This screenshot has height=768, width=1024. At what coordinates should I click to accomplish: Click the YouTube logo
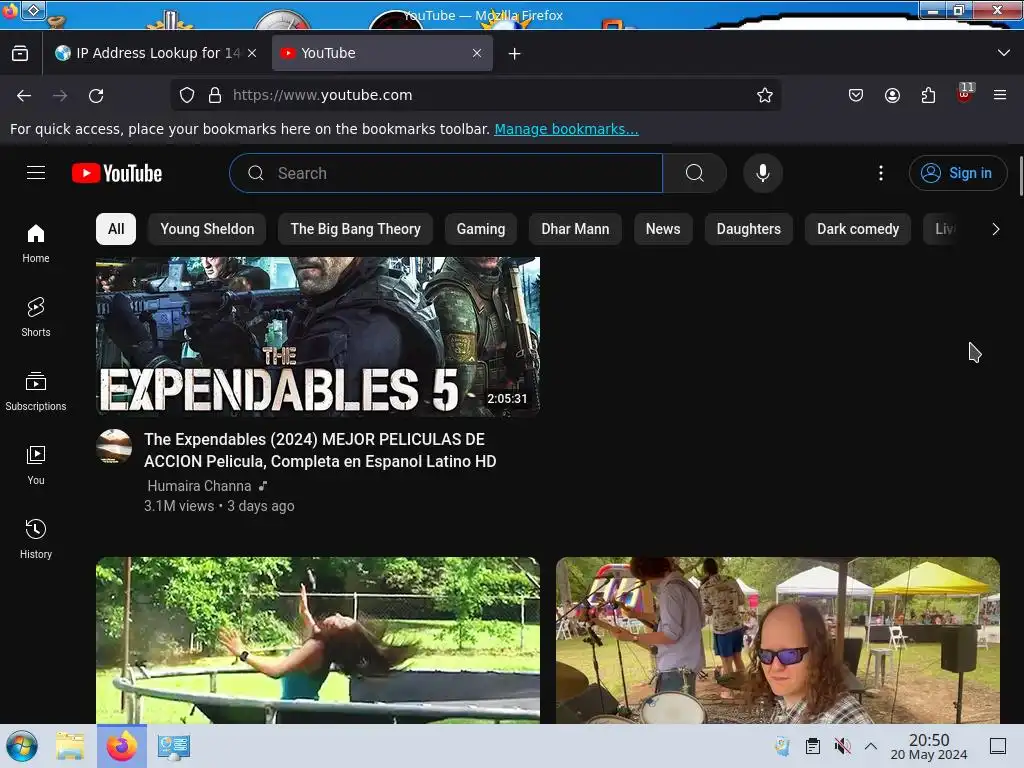117,173
